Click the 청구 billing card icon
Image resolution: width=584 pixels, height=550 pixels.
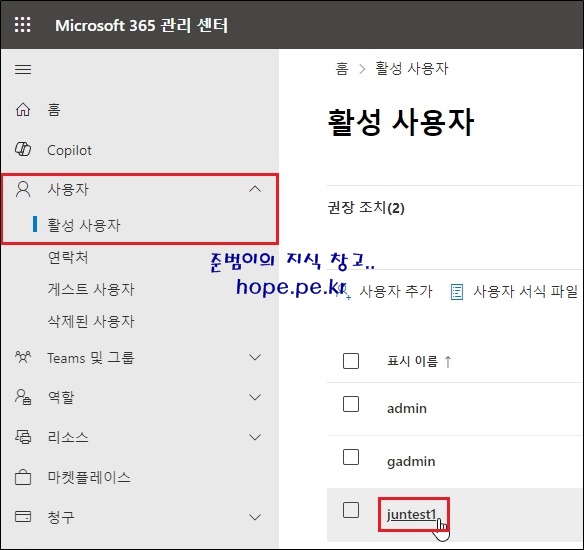(x=23, y=516)
